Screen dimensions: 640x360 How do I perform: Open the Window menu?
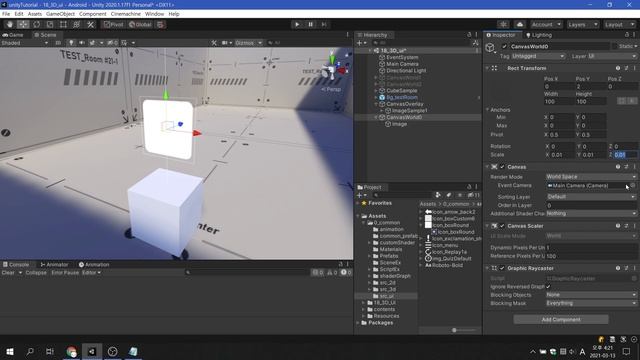[154, 14]
